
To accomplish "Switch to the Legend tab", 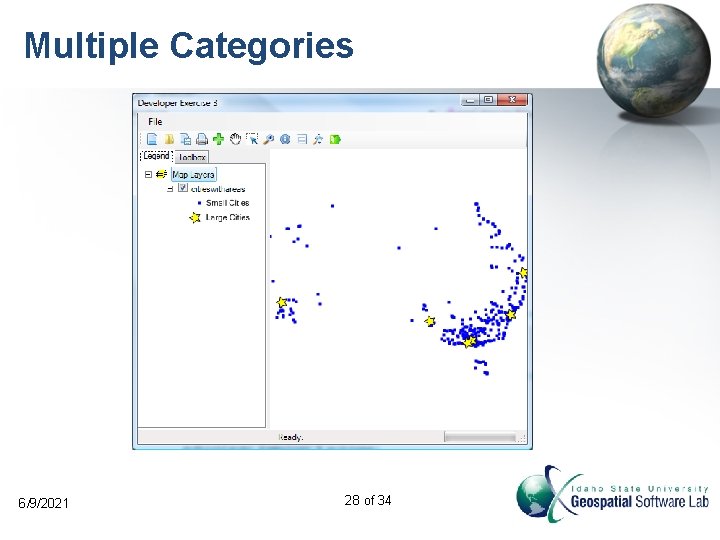I will tap(156, 156).
